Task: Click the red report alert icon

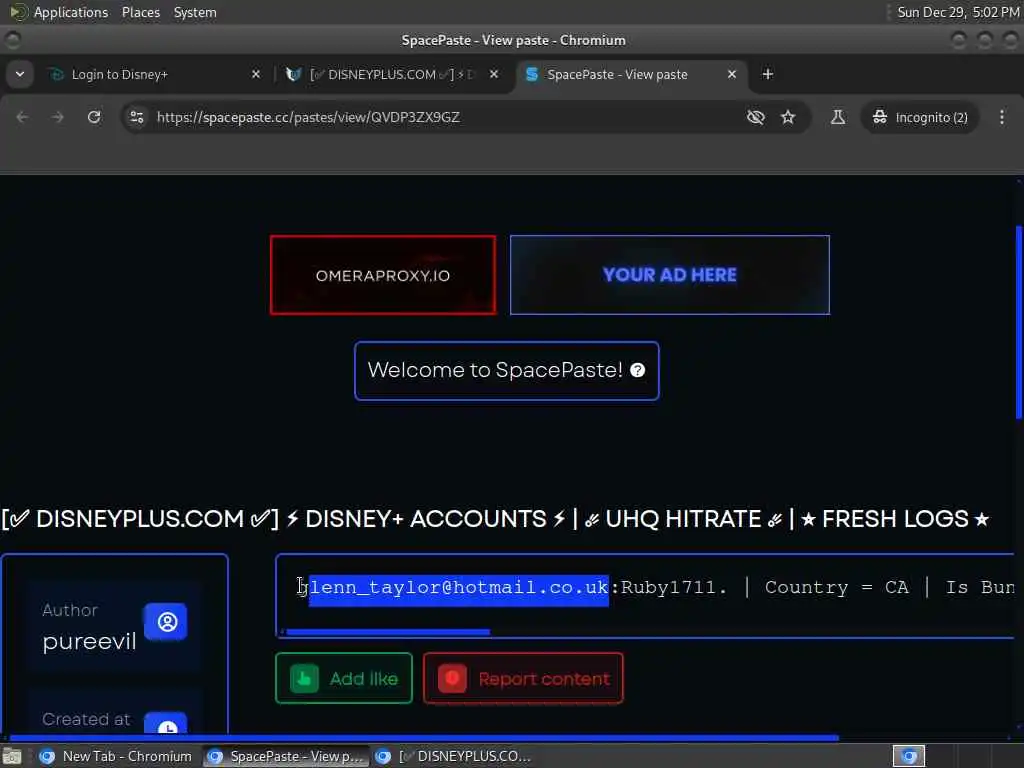Action: 452,679
